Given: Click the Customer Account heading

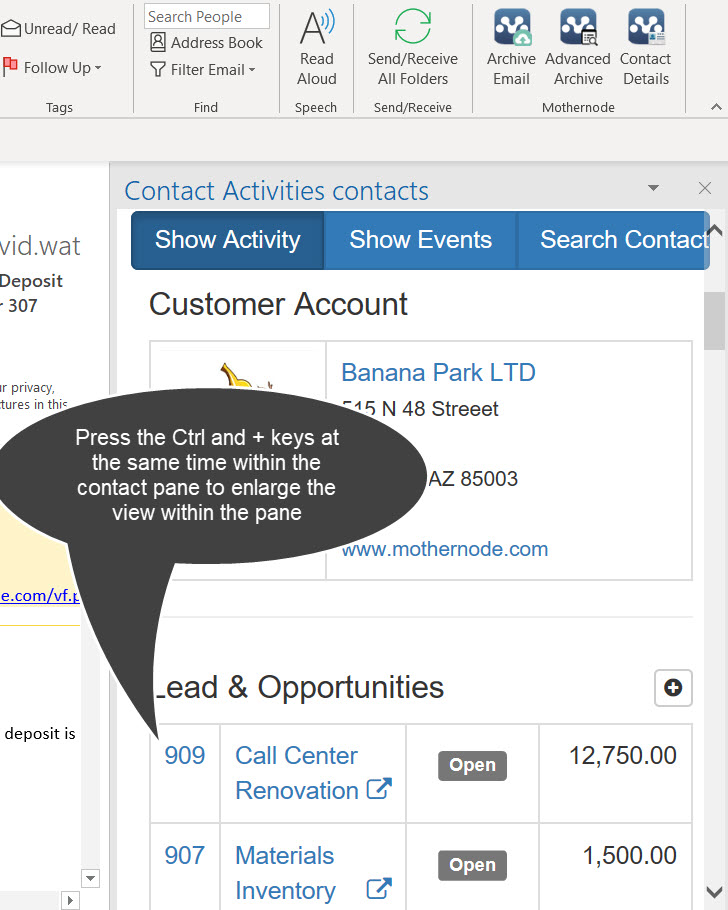Looking at the screenshot, I should pos(278,304).
